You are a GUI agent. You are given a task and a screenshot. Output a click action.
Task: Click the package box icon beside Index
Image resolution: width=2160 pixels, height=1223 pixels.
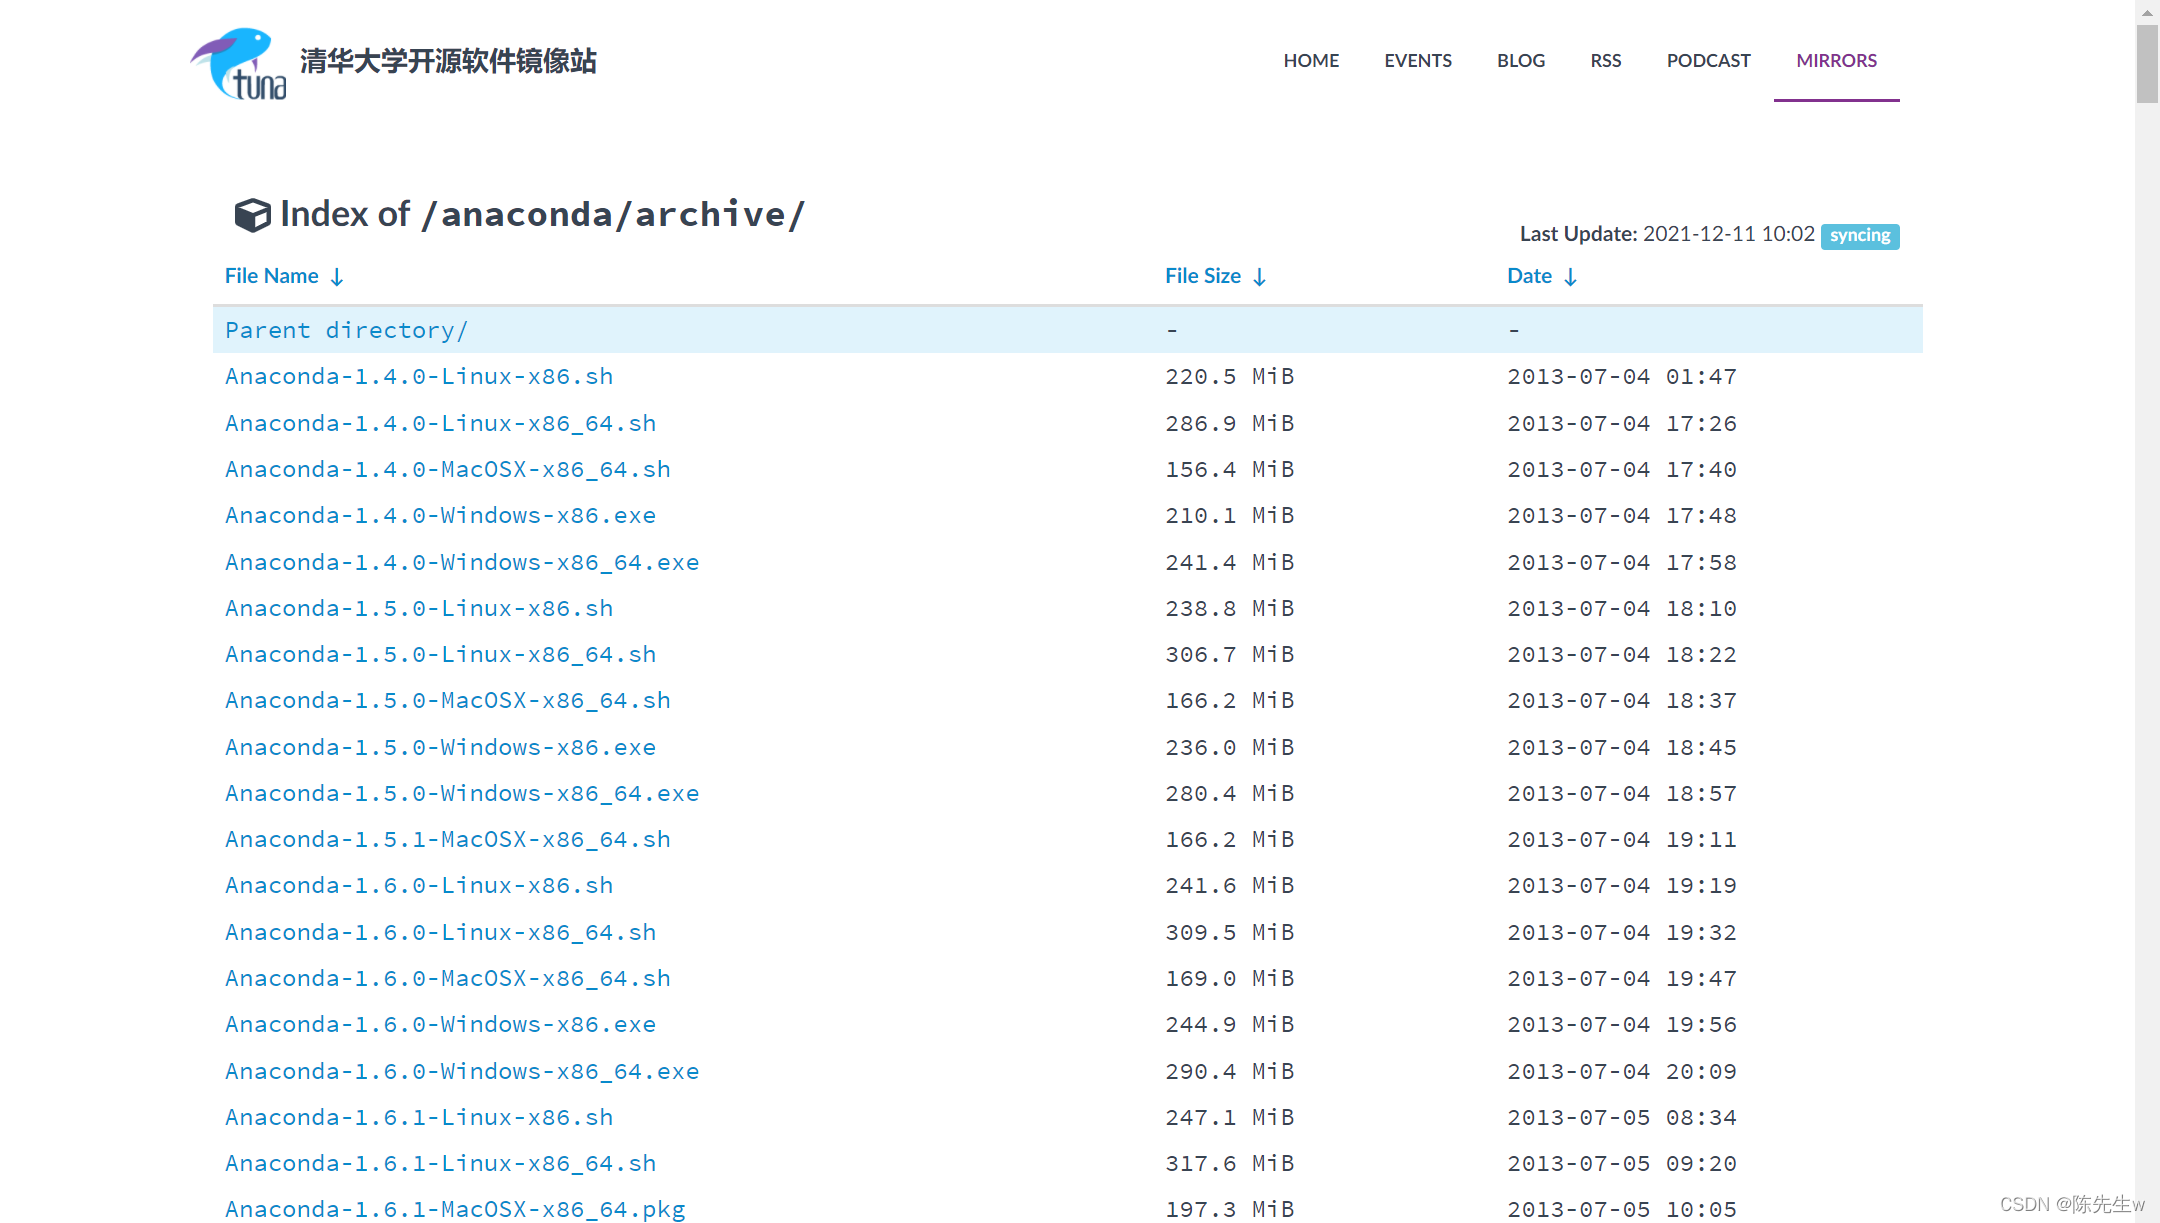(x=252, y=215)
